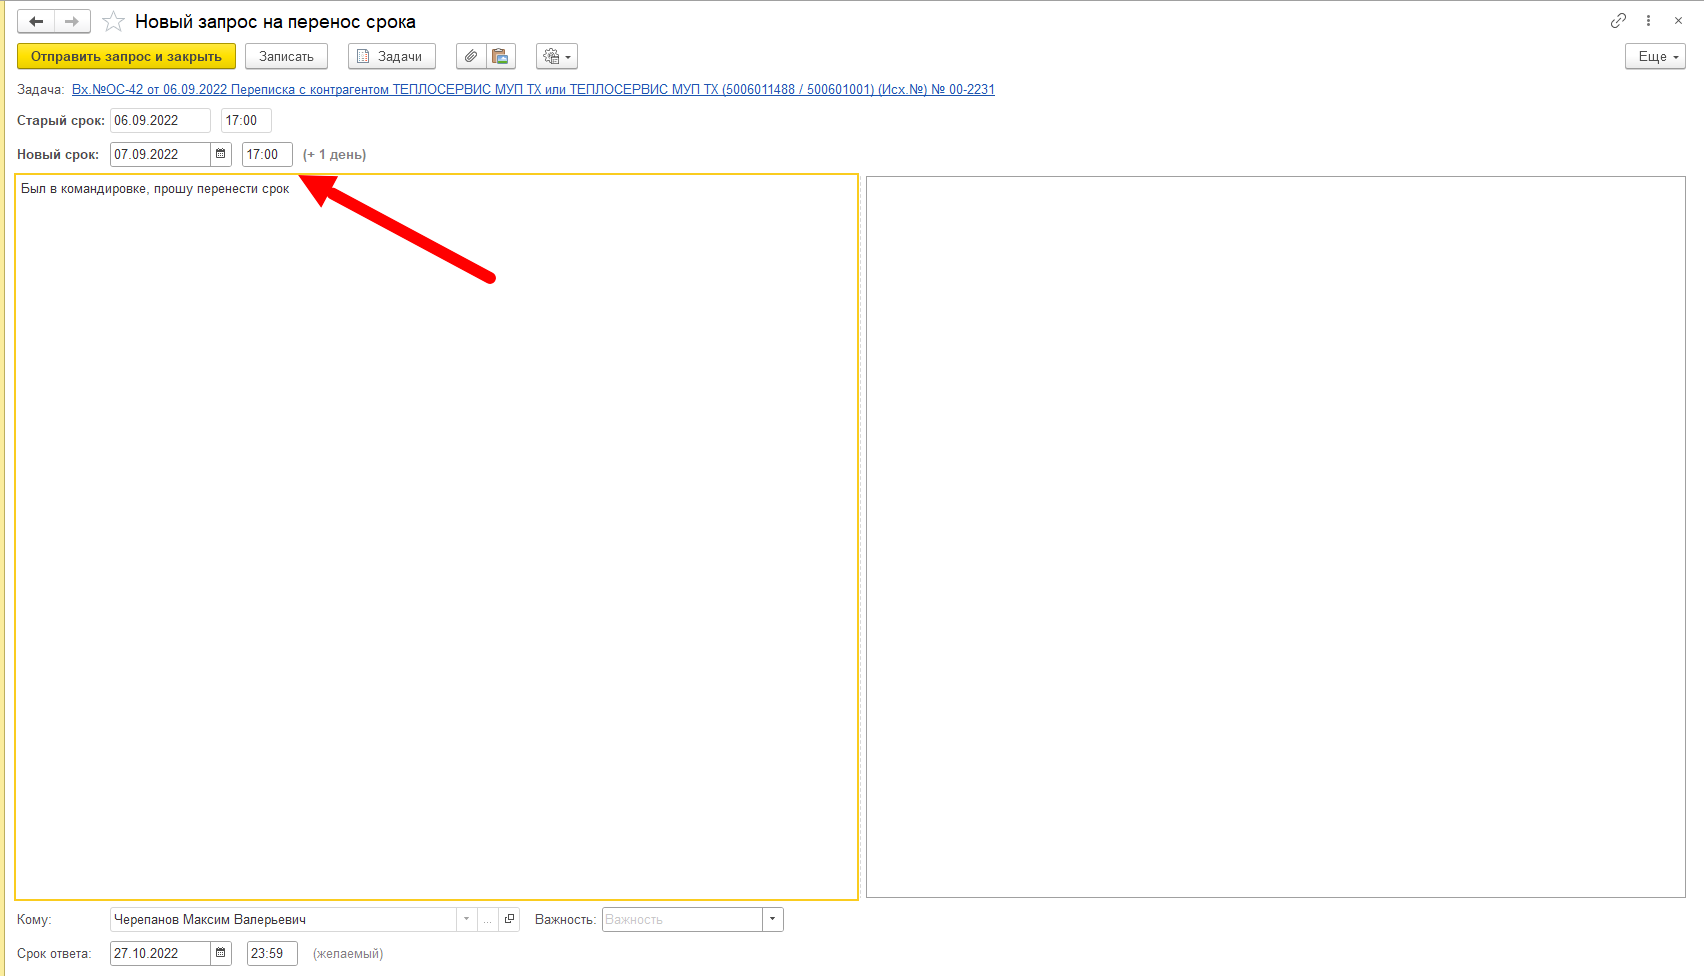Expand the Важность dropdown

tap(773, 919)
